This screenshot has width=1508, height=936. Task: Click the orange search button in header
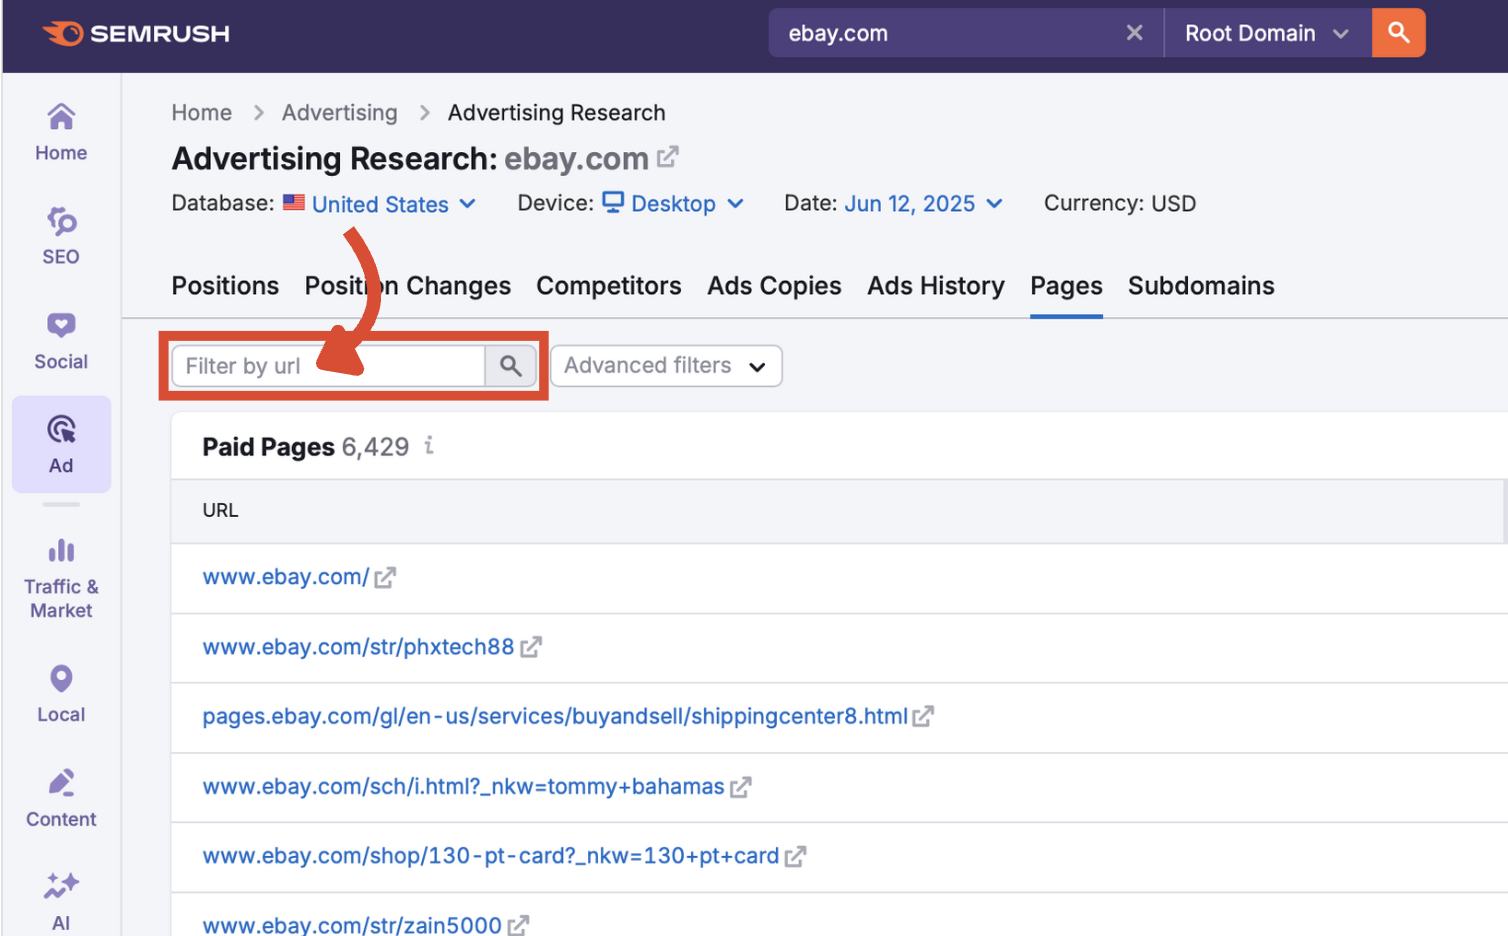click(x=1398, y=33)
